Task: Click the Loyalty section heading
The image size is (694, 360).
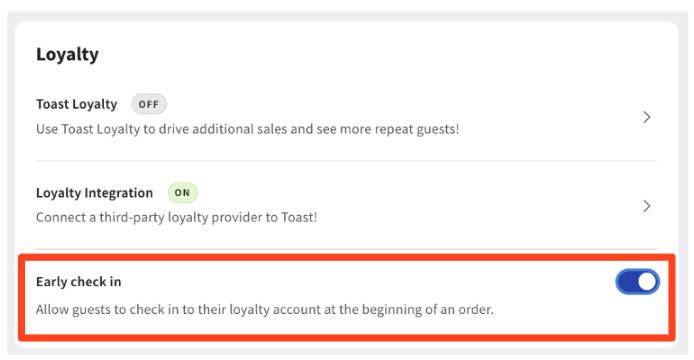Action: [x=67, y=55]
